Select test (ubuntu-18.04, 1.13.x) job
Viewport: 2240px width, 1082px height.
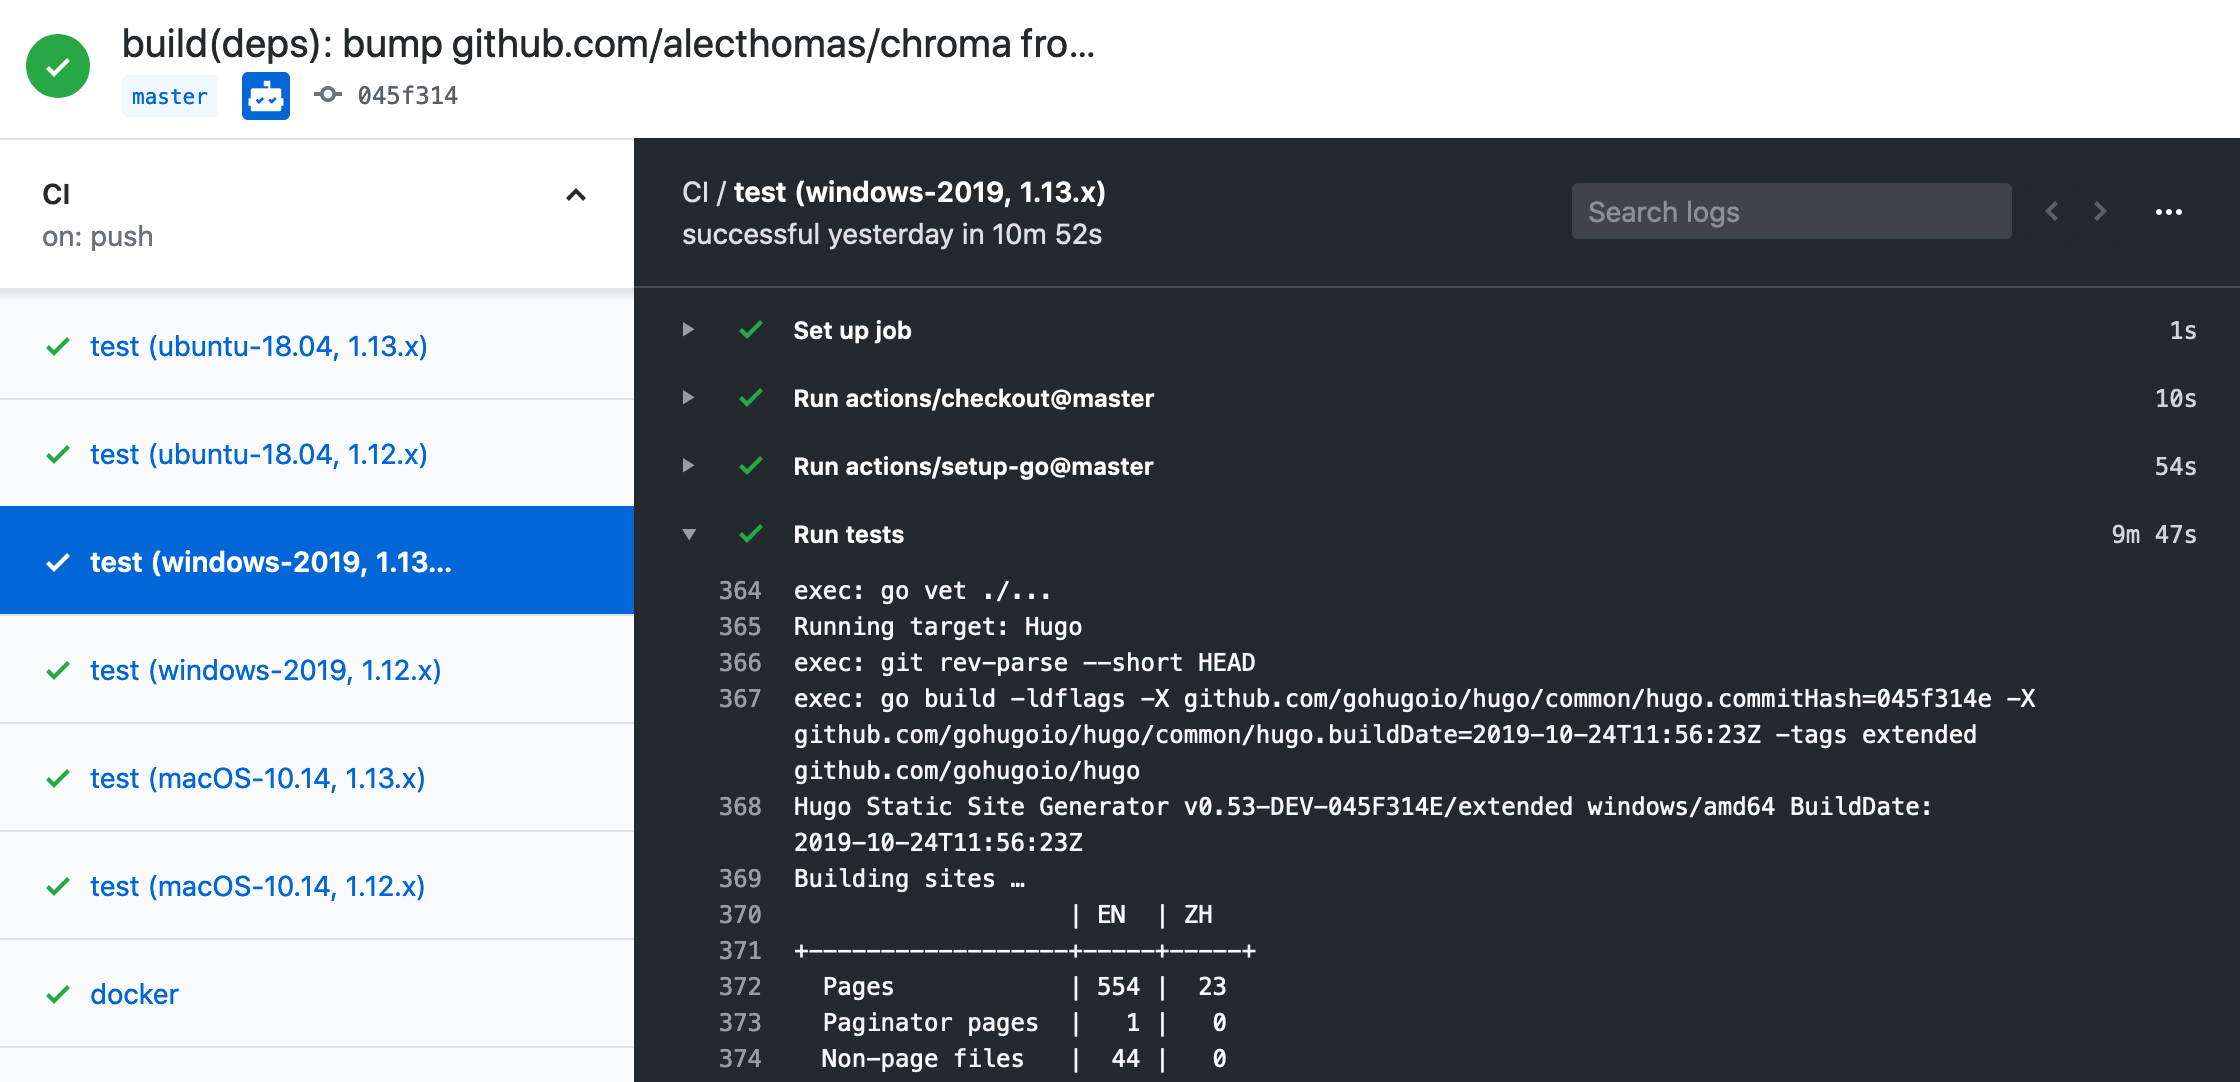pyautogui.click(x=259, y=346)
